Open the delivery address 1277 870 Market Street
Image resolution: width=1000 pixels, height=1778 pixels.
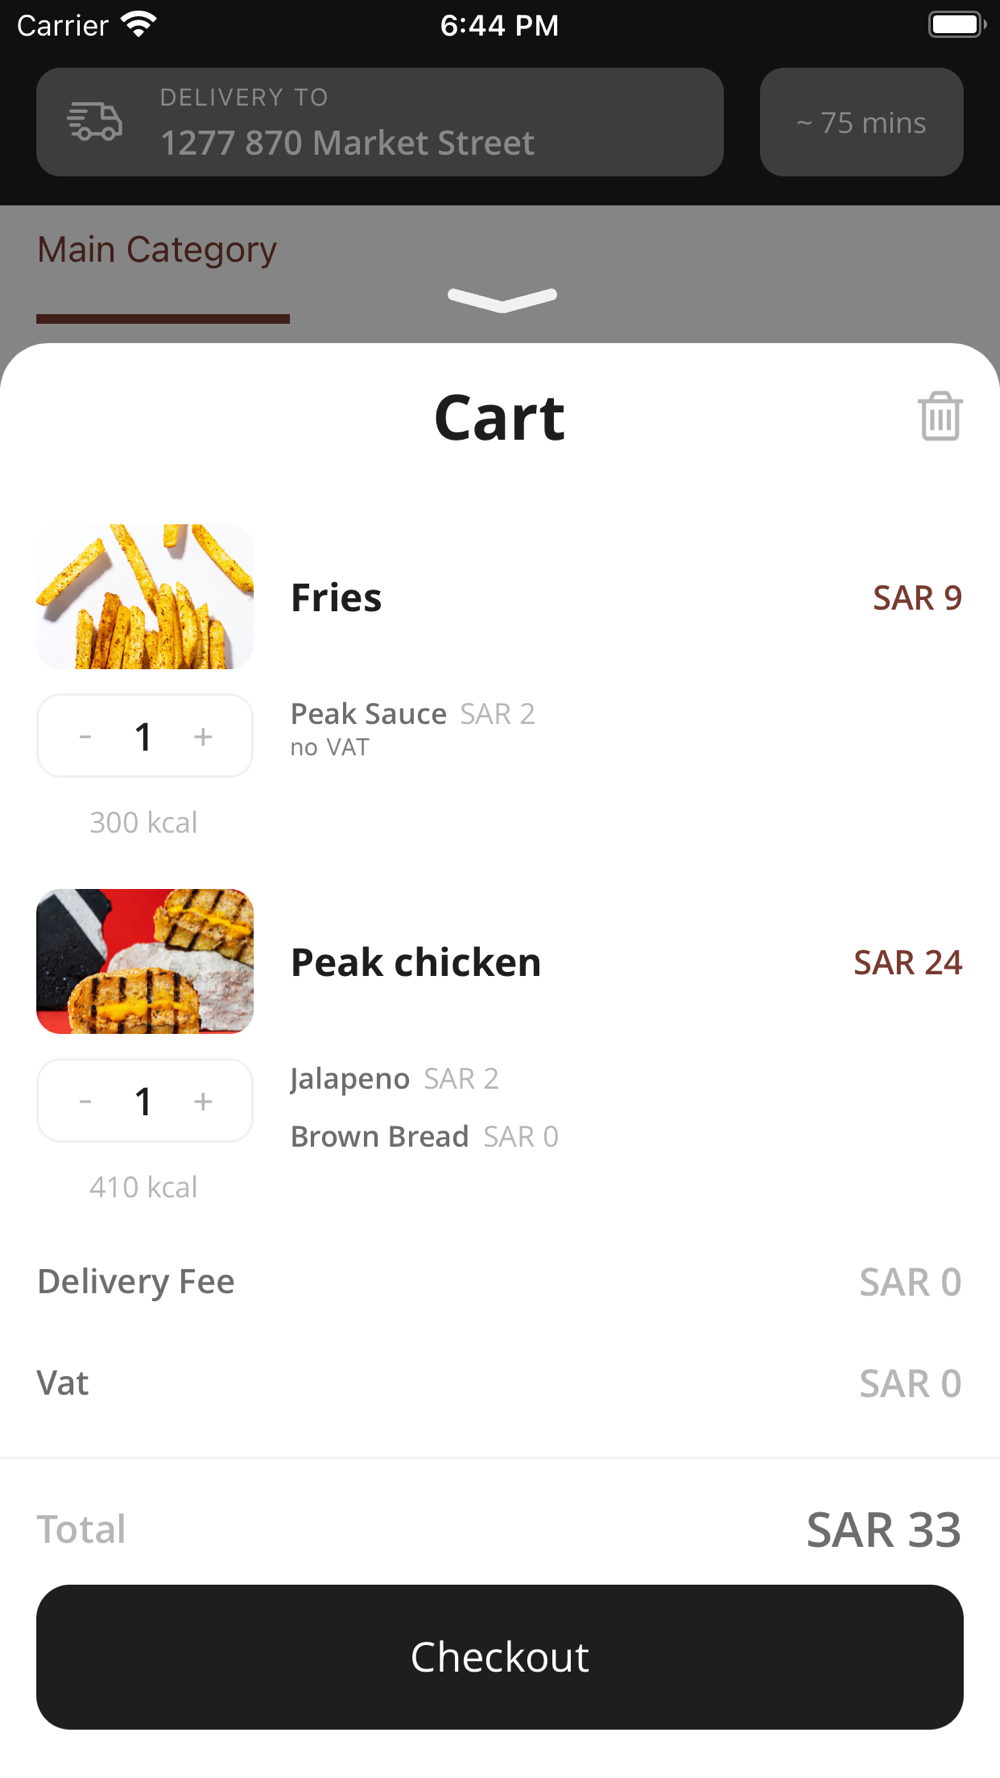[x=380, y=122]
